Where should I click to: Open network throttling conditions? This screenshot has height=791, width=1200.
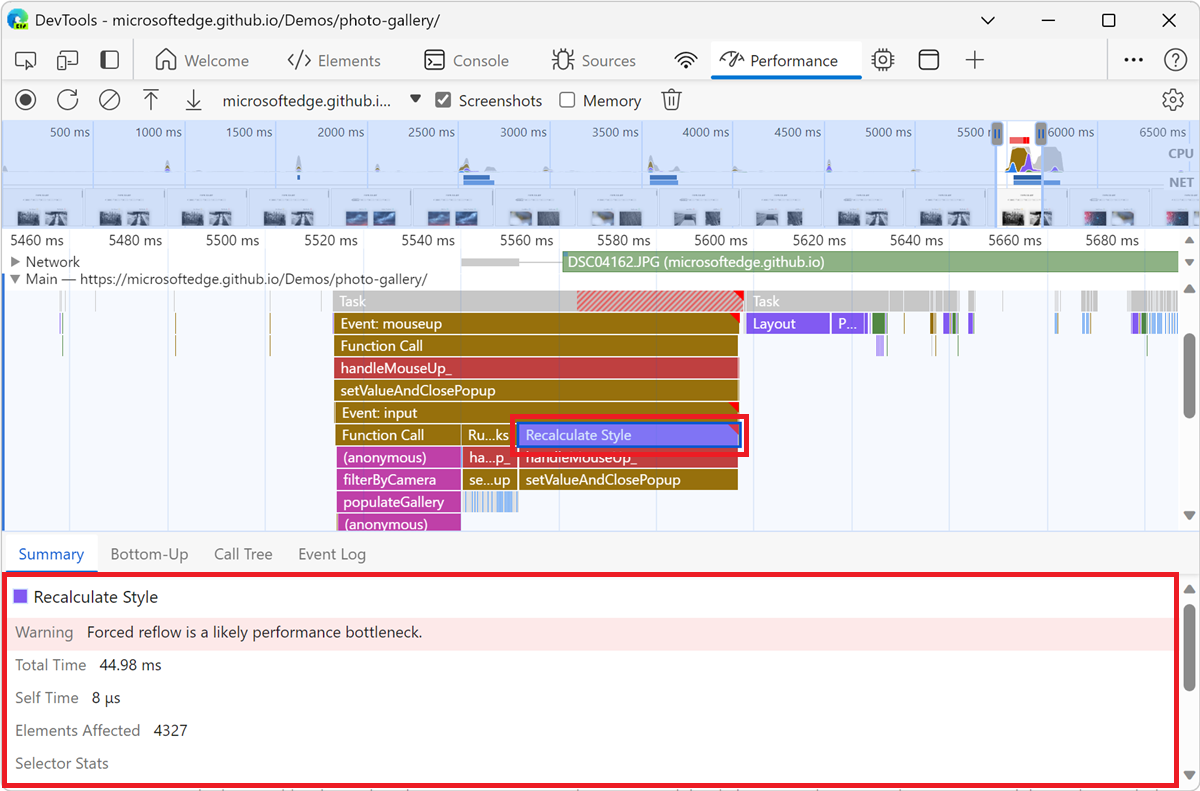pos(685,60)
